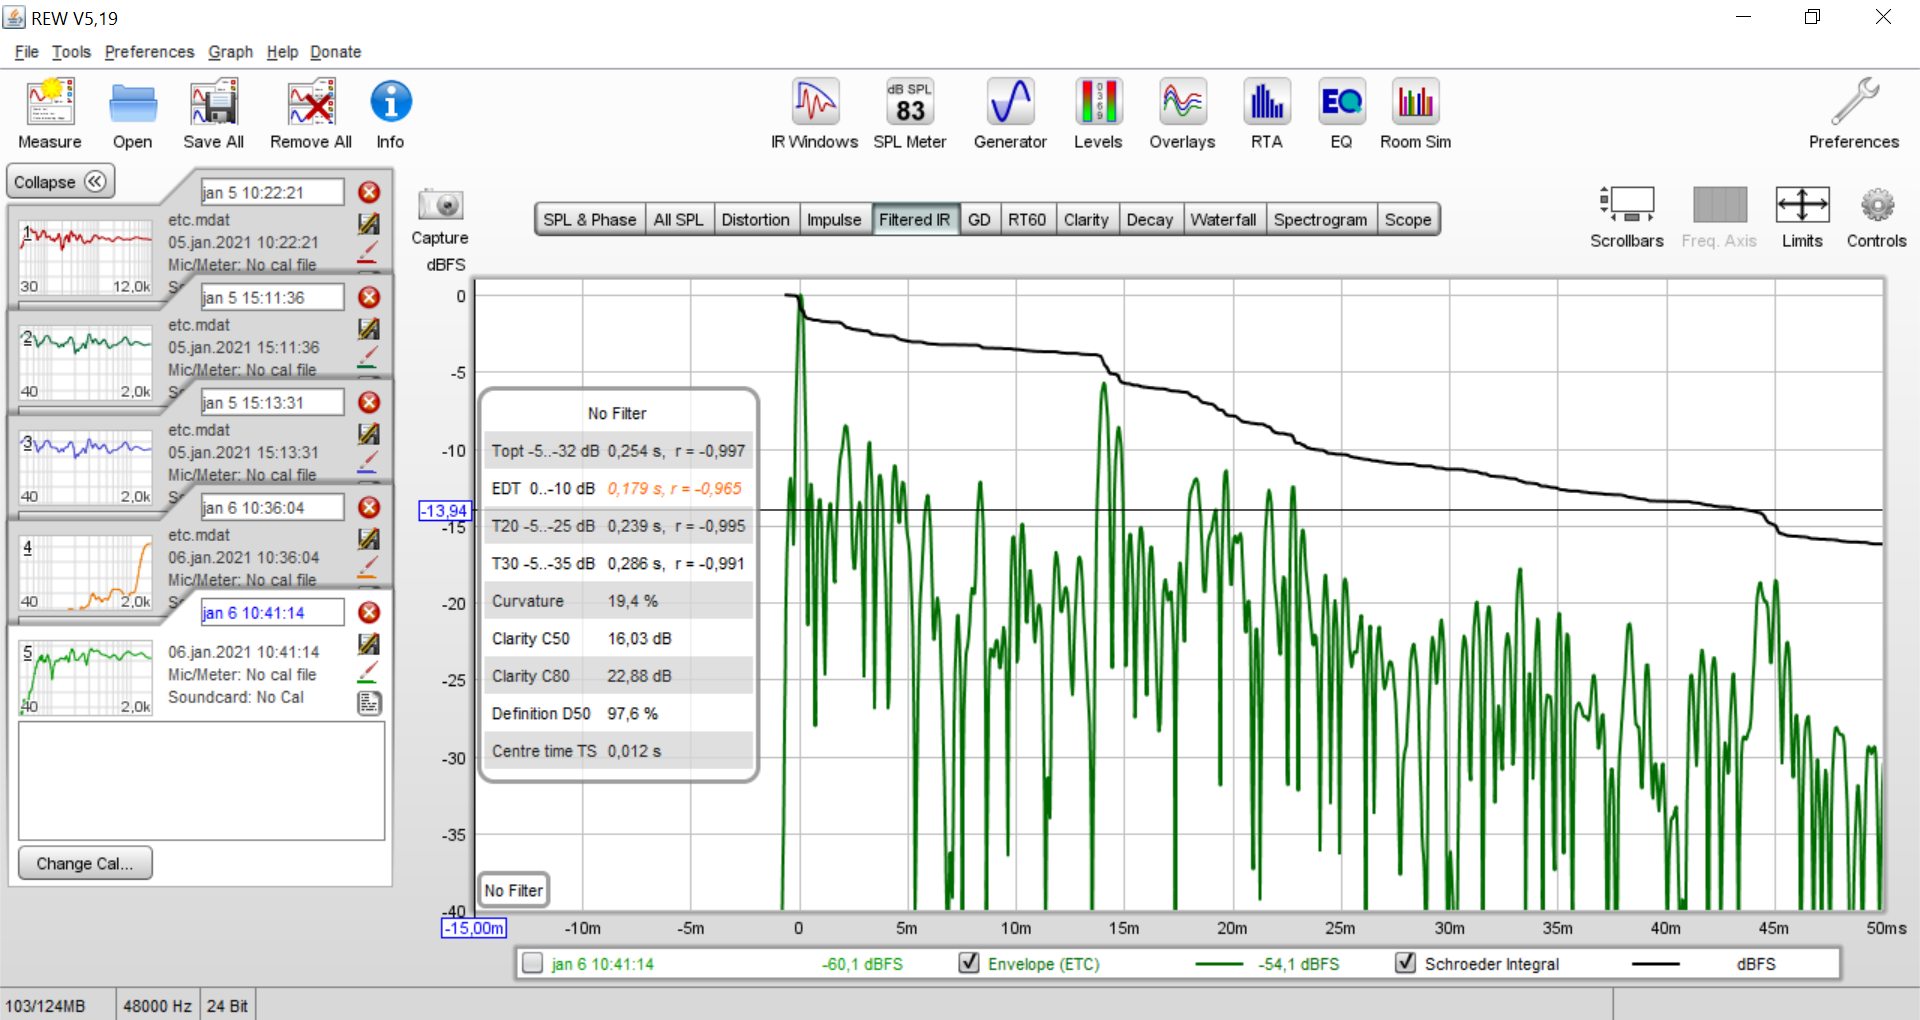Image resolution: width=1920 pixels, height=1020 pixels.
Task: Remove the jan 5 15:13:31 measurement
Action: point(369,402)
